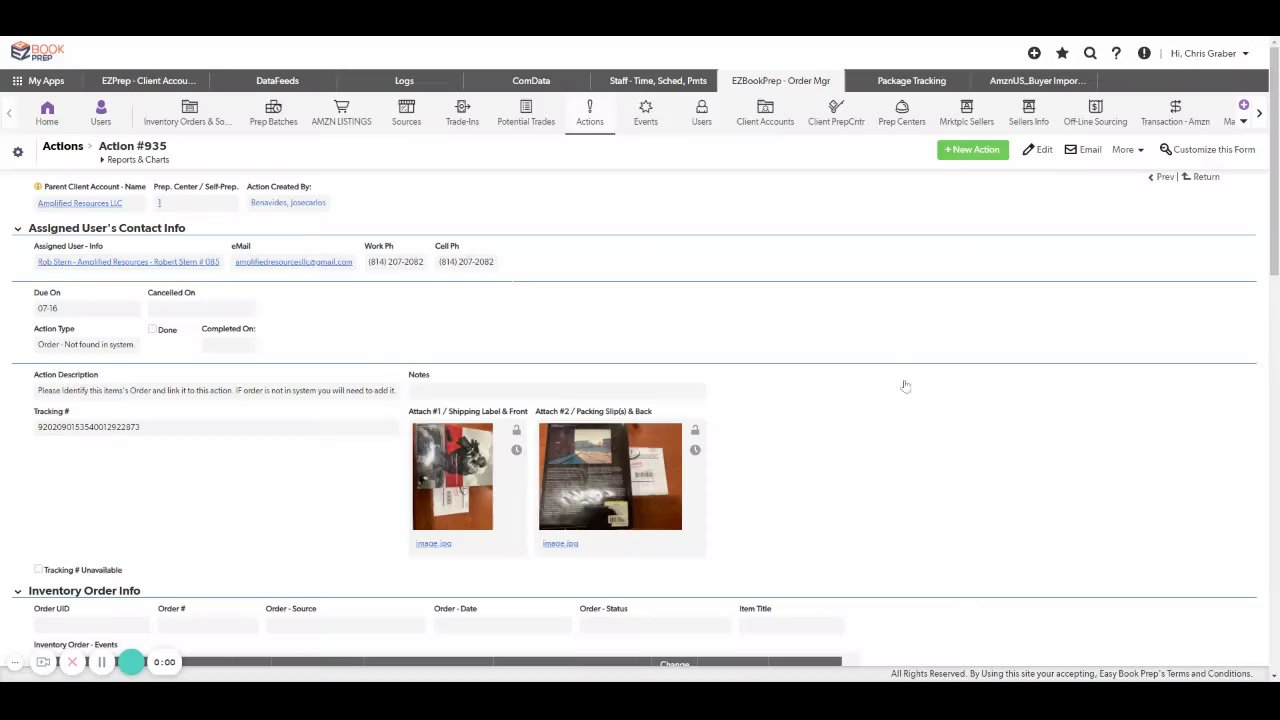This screenshot has height=720, width=1280.
Task: Edit this action record
Action: tap(1037, 150)
